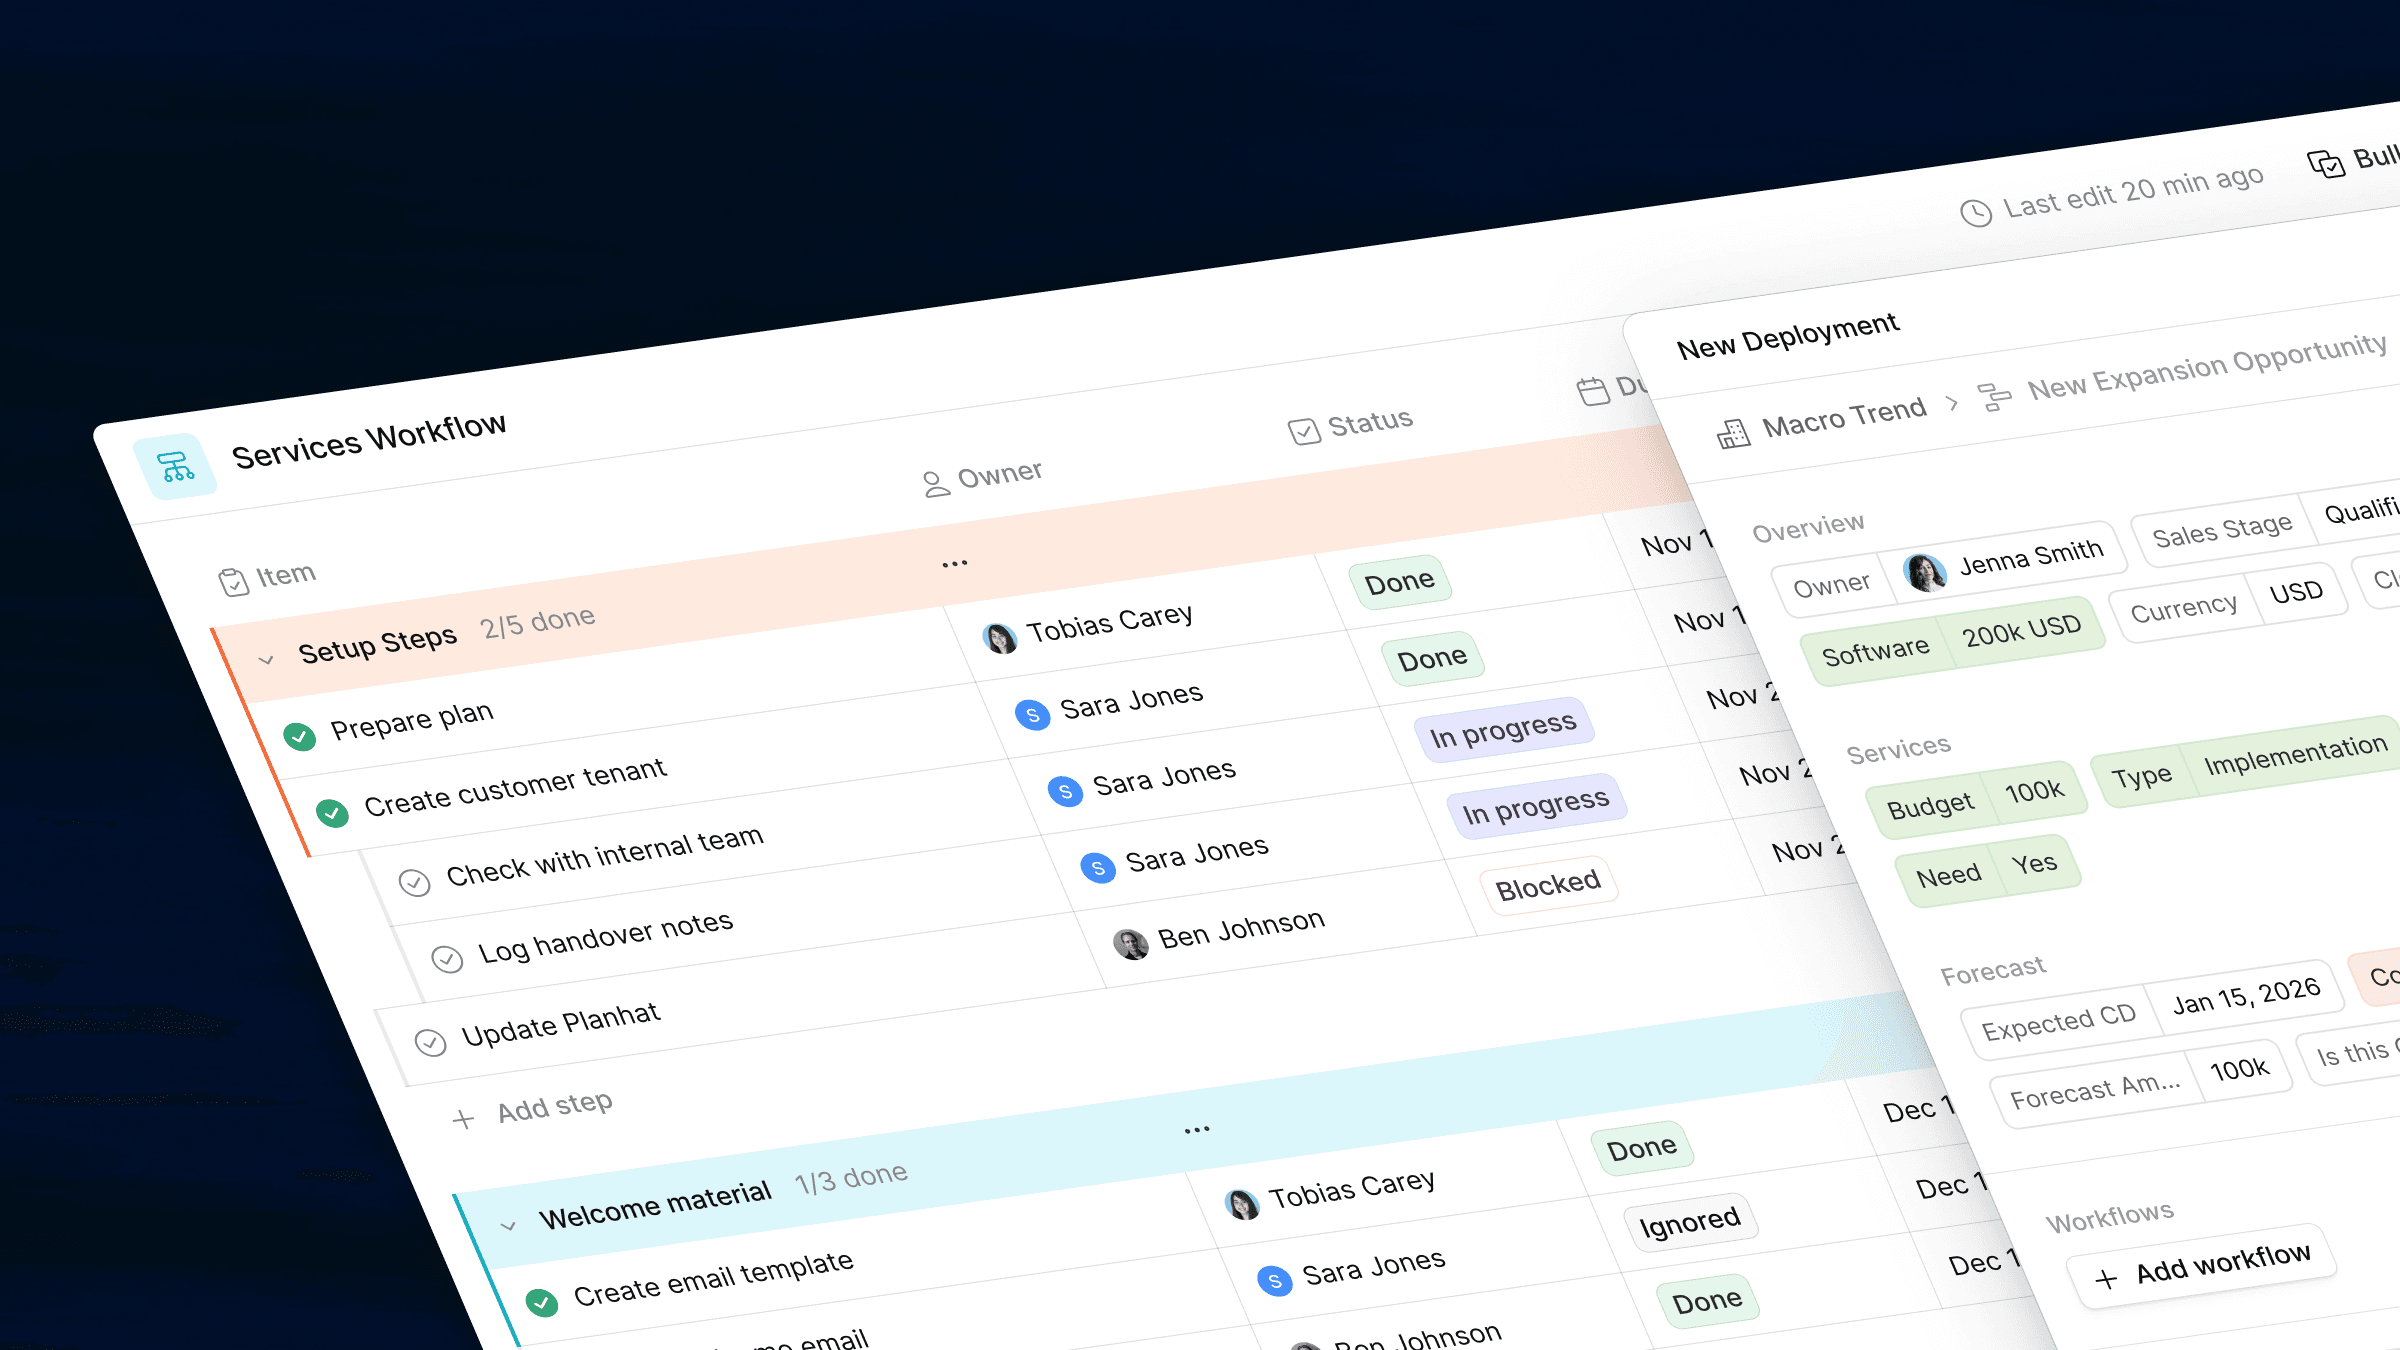Image resolution: width=2400 pixels, height=1350 pixels.
Task: Check off the Update Planhat step
Action: 430,1042
